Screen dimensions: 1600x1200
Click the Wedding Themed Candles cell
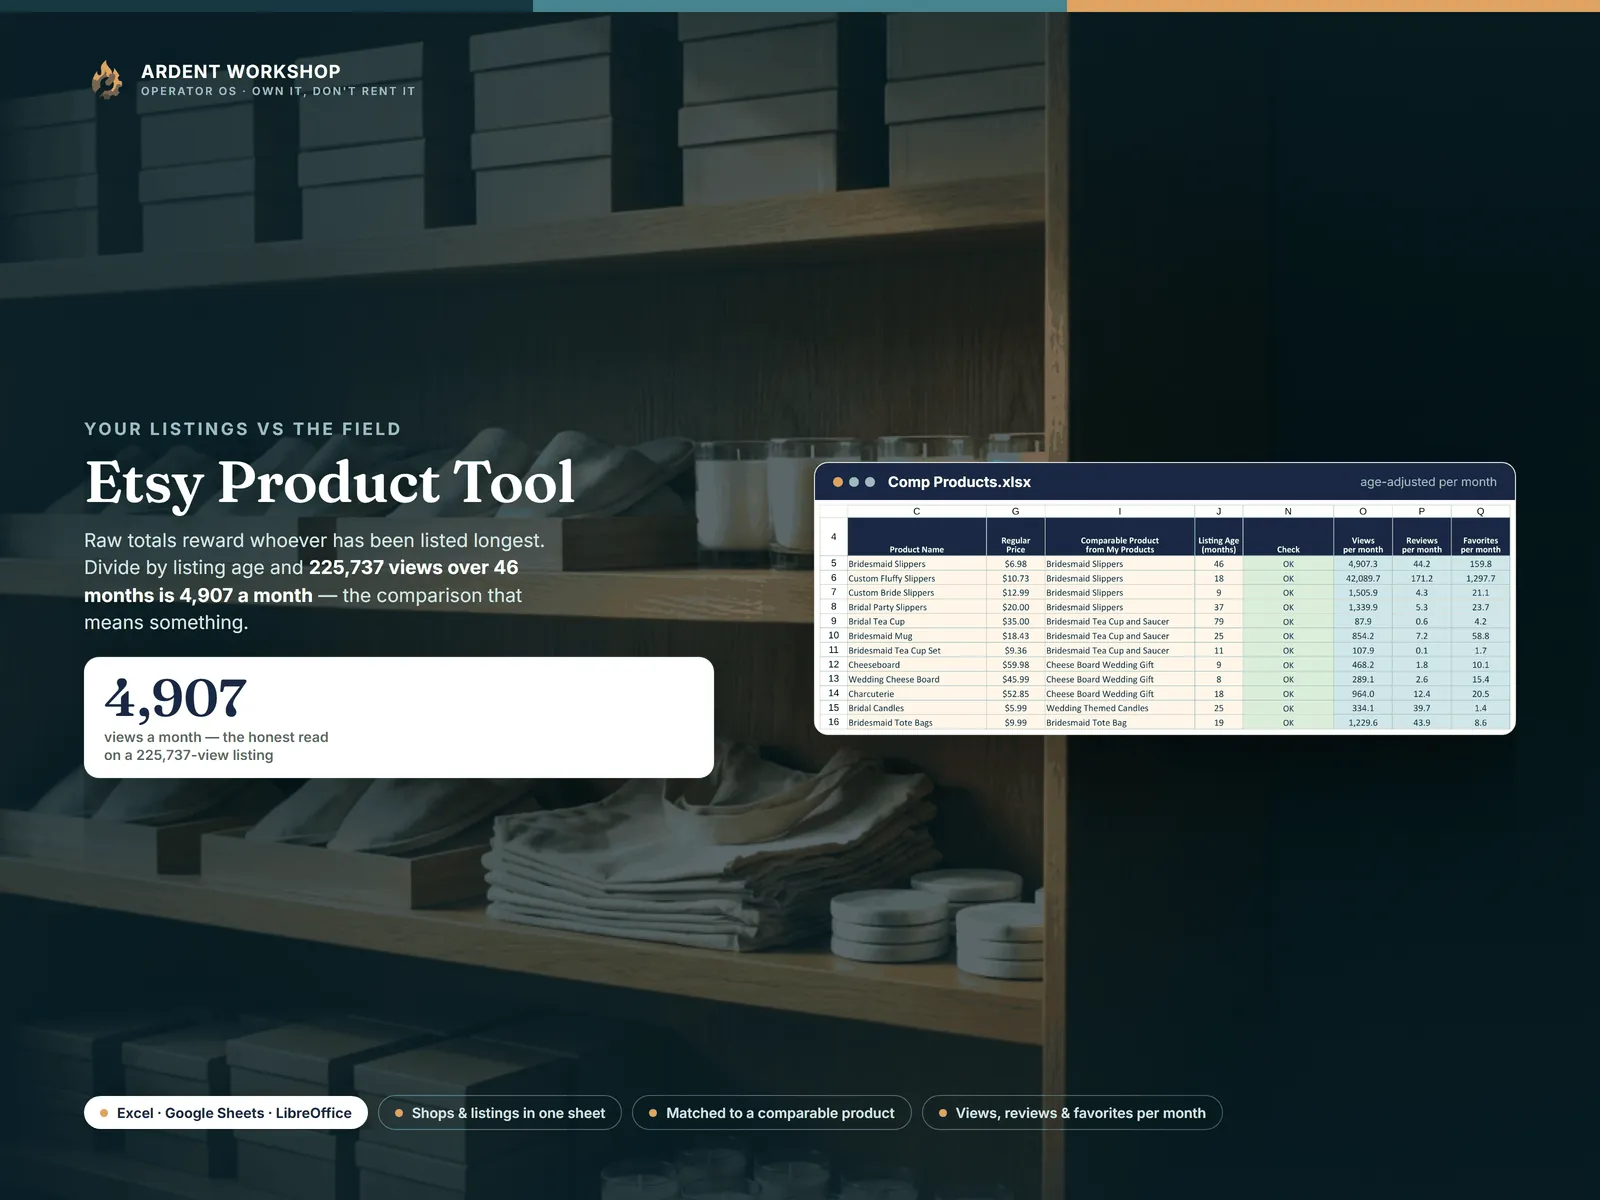[x=1120, y=708]
